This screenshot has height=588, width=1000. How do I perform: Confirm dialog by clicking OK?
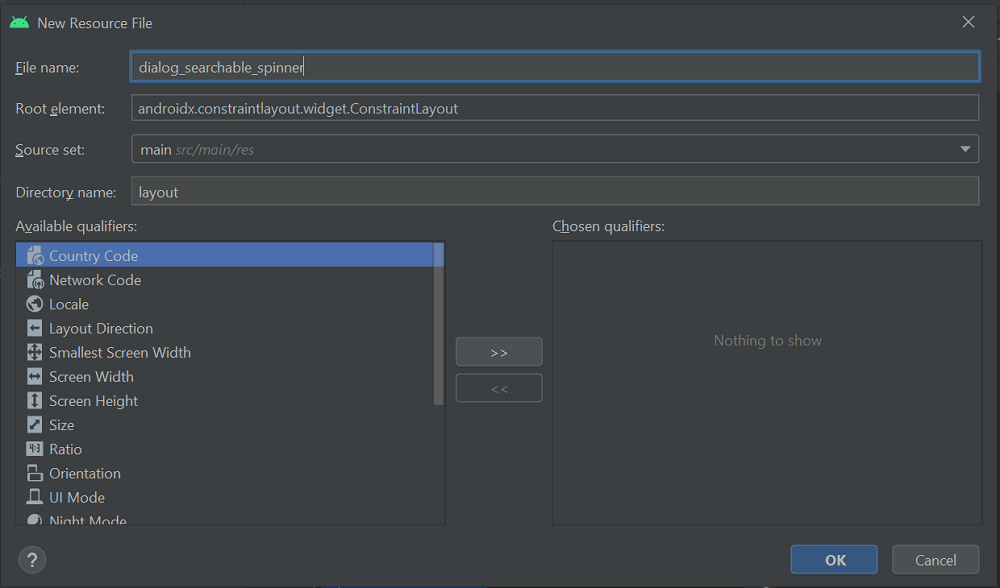pos(834,559)
